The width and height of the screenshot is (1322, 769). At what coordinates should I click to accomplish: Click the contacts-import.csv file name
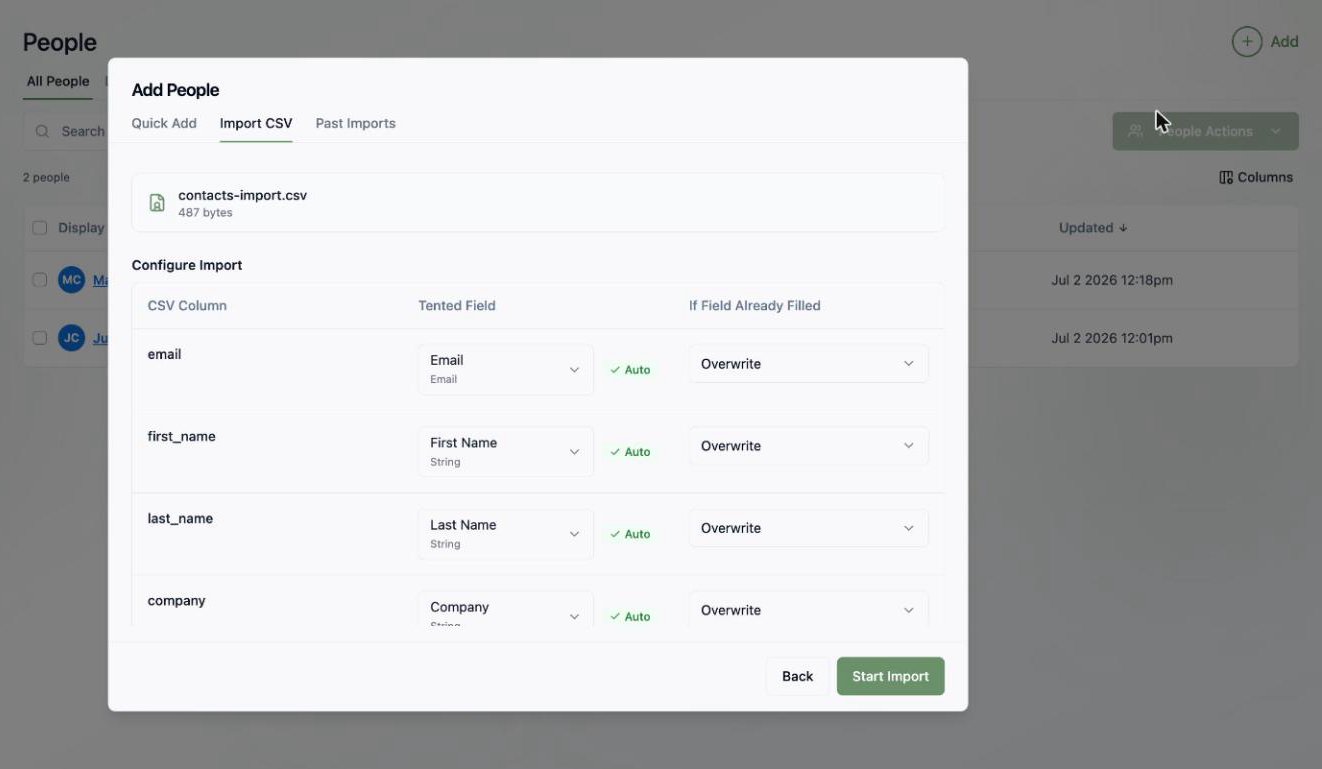(242, 195)
